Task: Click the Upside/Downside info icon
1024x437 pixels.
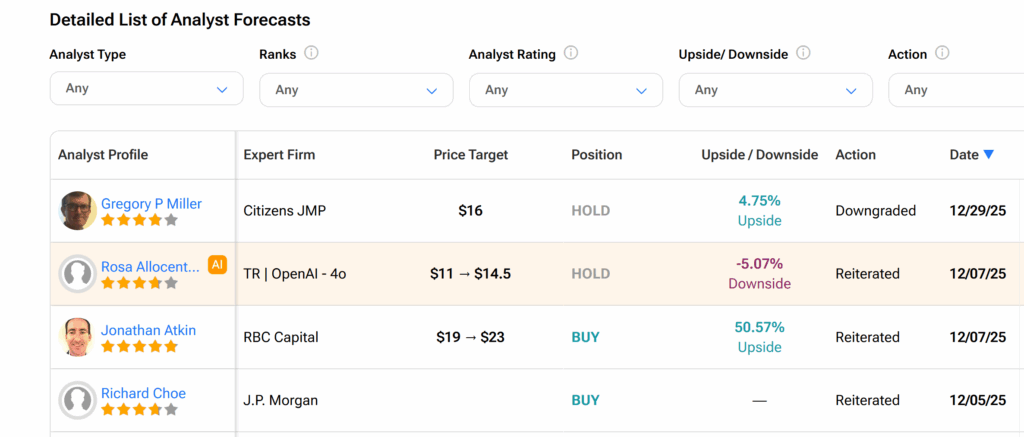Action: click(803, 54)
